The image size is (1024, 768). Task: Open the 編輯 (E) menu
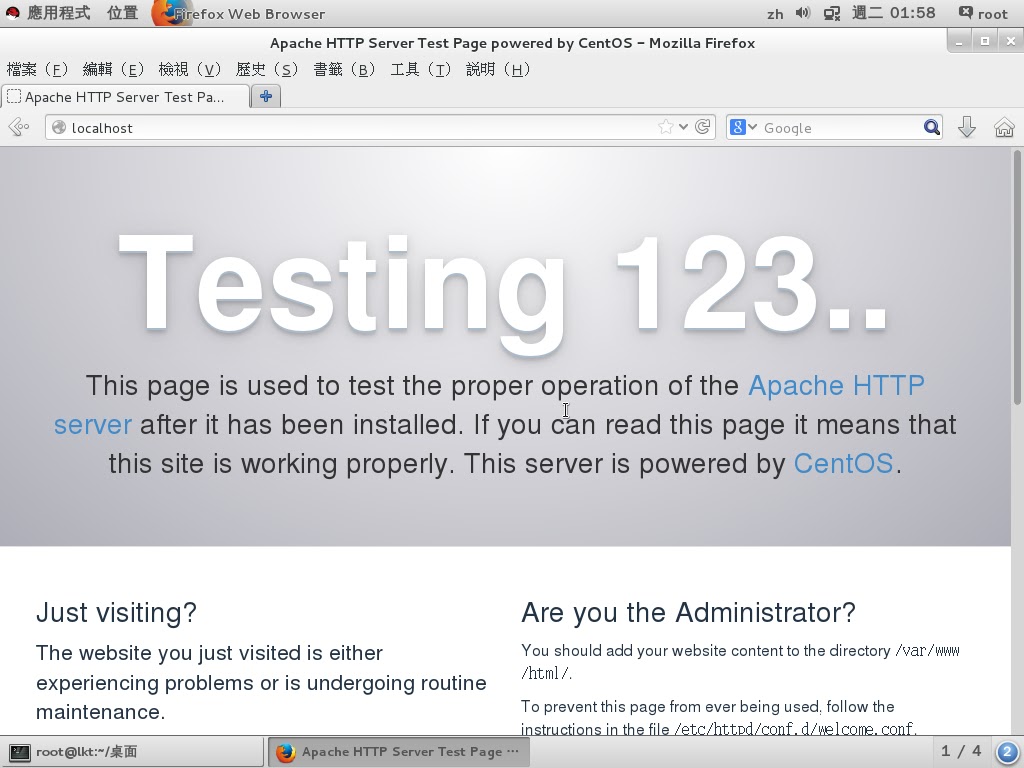point(114,69)
